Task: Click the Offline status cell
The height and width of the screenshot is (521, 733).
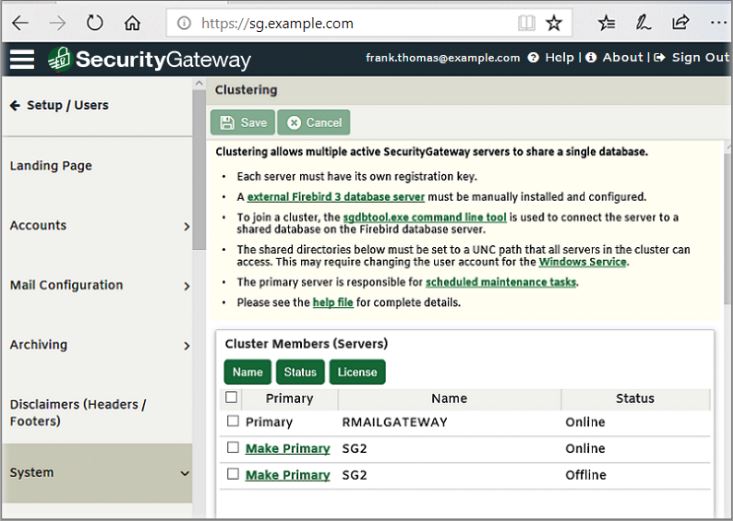Action: pos(586,475)
